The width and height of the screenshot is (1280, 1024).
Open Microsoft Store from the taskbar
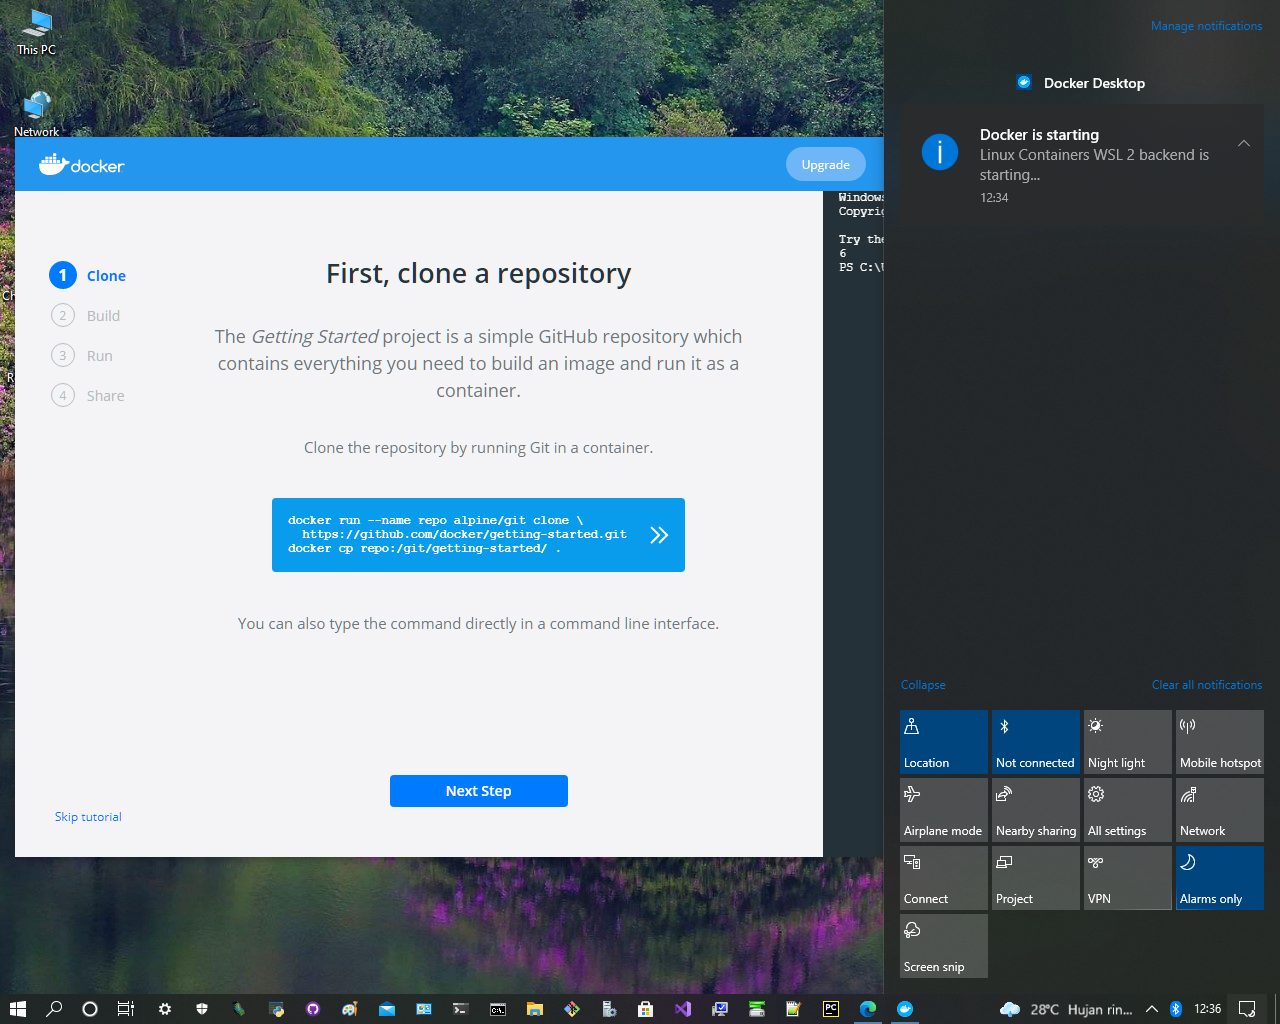coord(646,1009)
